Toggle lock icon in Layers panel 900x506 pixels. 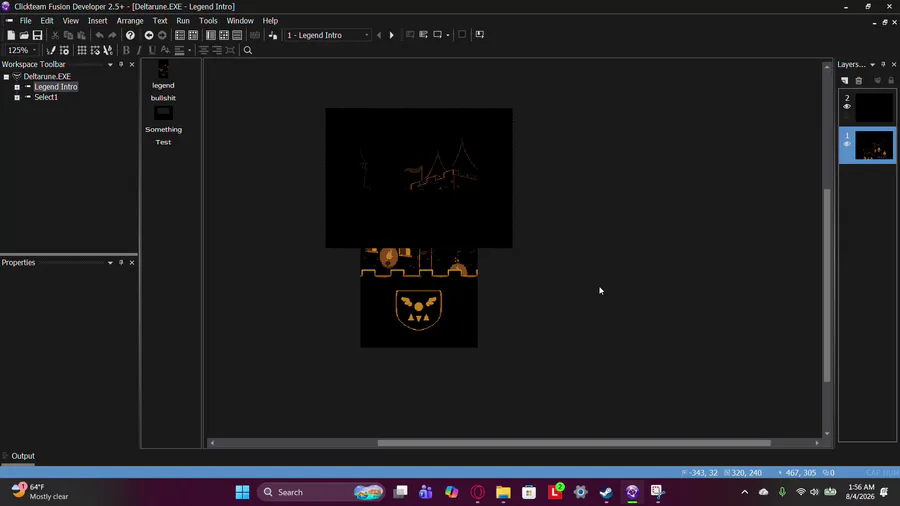[891, 80]
